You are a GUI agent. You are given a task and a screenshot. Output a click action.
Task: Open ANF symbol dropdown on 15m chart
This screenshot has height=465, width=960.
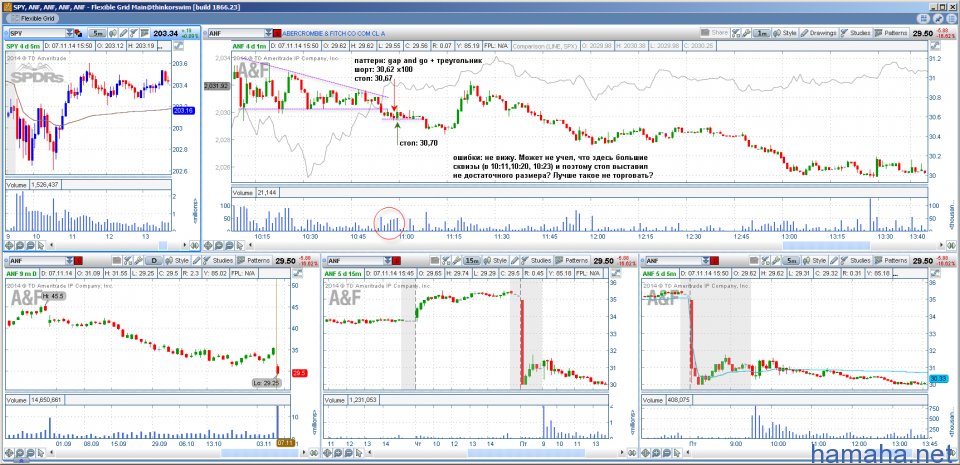point(387,261)
